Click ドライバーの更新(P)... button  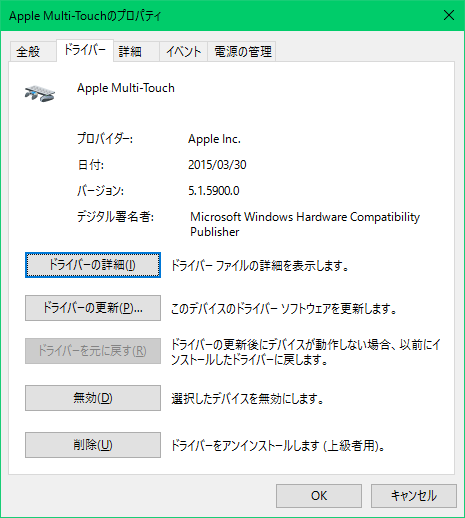(93, 308)
